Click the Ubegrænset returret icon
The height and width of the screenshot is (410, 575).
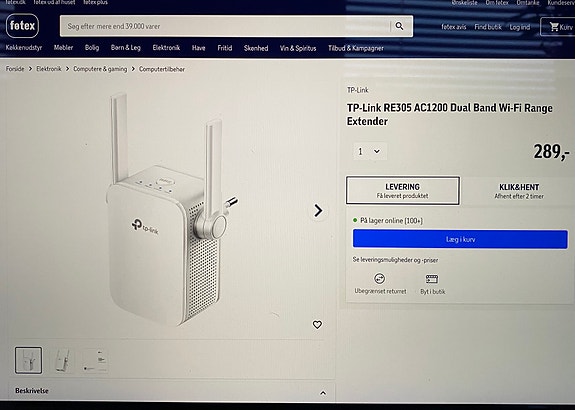tap(380, 278)
